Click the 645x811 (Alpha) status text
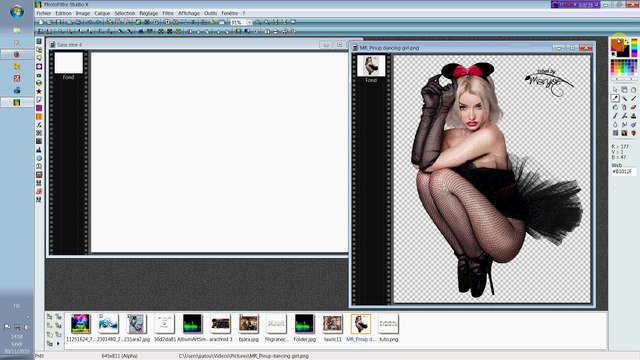 point(120,356)
